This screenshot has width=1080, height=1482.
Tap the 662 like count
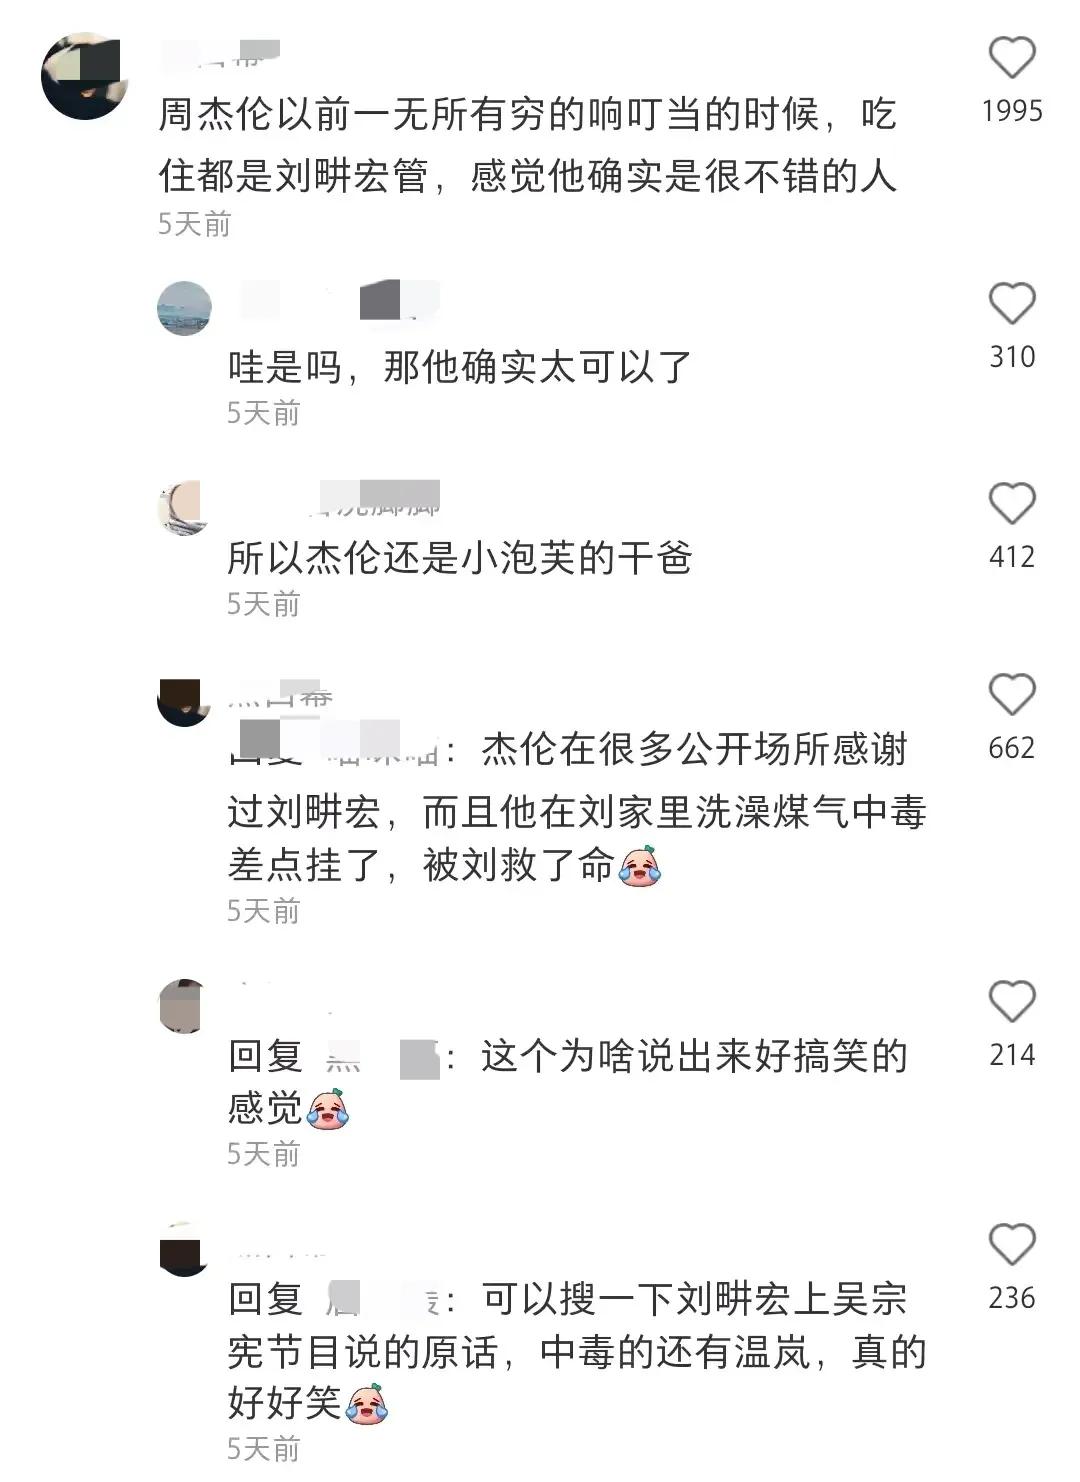[1012, 747]
